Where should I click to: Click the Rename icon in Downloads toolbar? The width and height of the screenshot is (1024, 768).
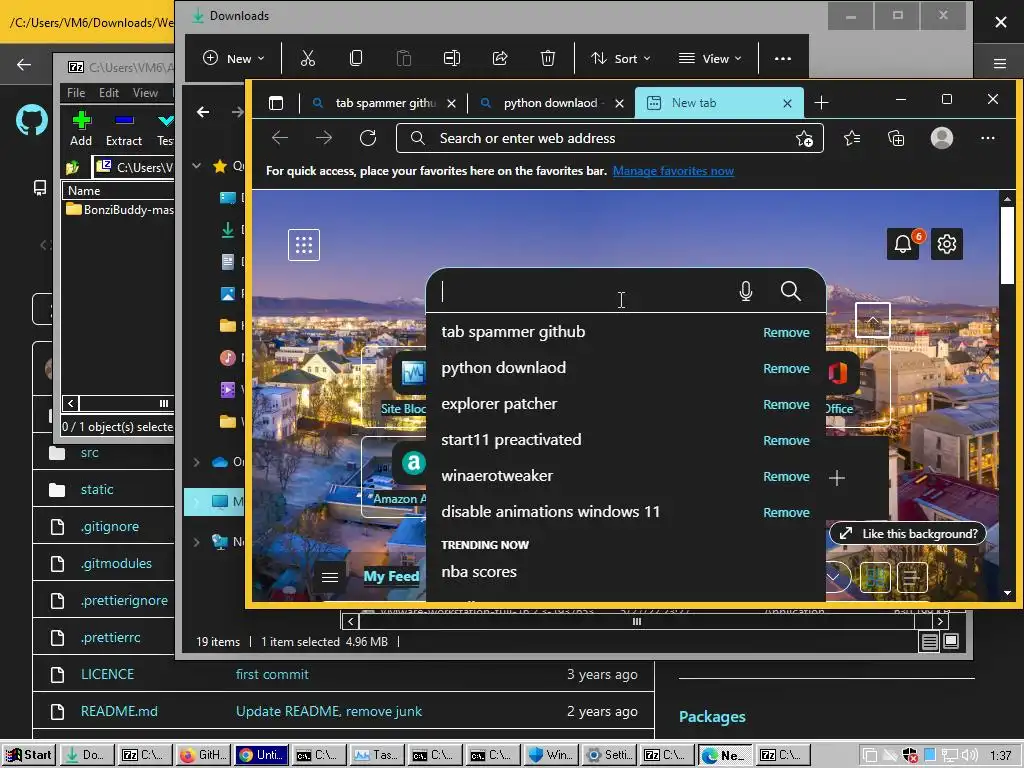tap(452, 59)
